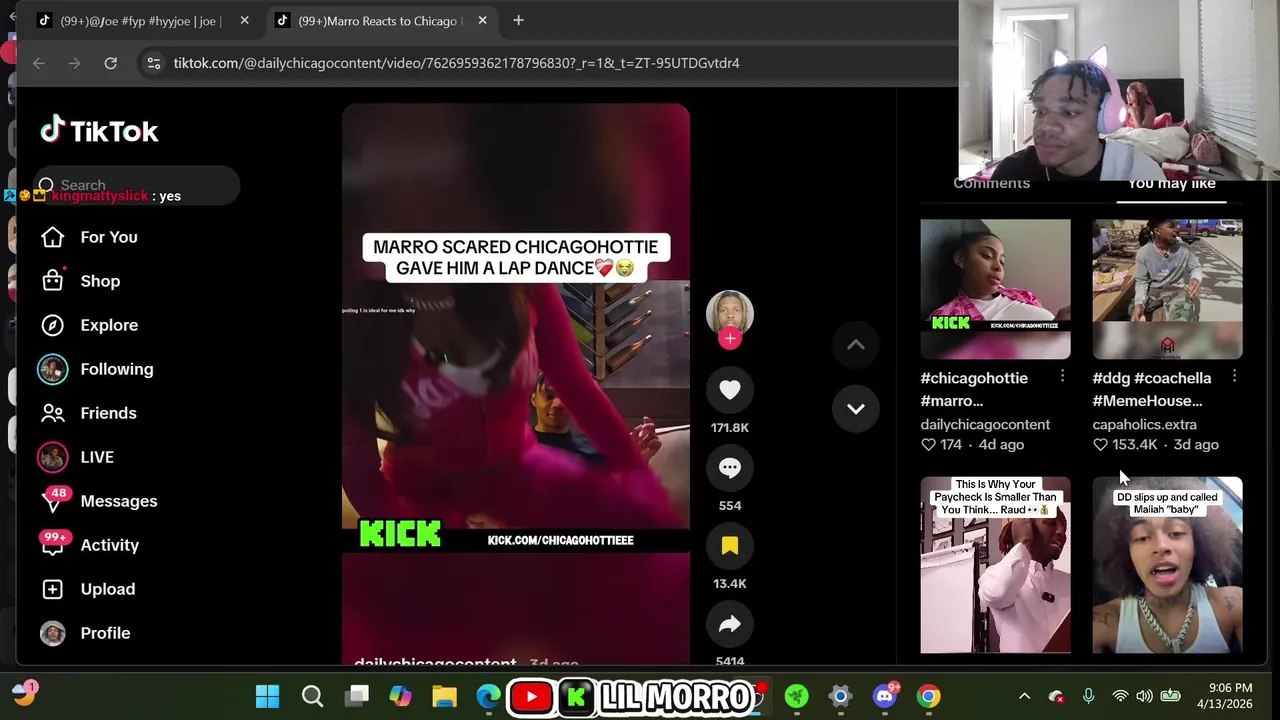Open the Settings gear on the taskbar
The image size is (1280, 720).
click(x=840, y=697)
